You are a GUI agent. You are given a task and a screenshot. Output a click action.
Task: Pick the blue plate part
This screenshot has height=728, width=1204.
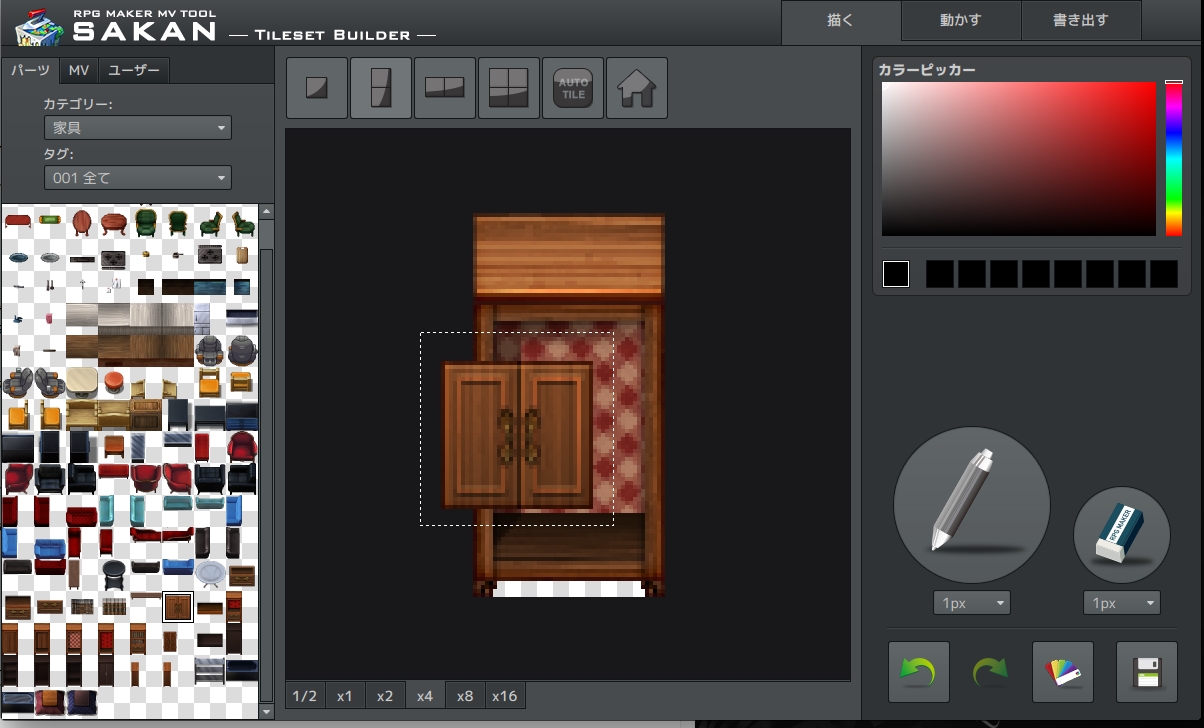tap(18, 257)
